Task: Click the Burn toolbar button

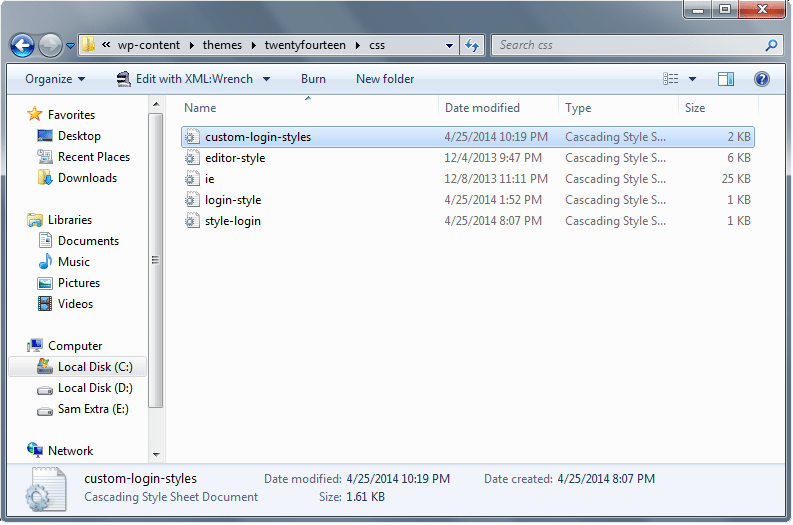Action: (313, 79)
